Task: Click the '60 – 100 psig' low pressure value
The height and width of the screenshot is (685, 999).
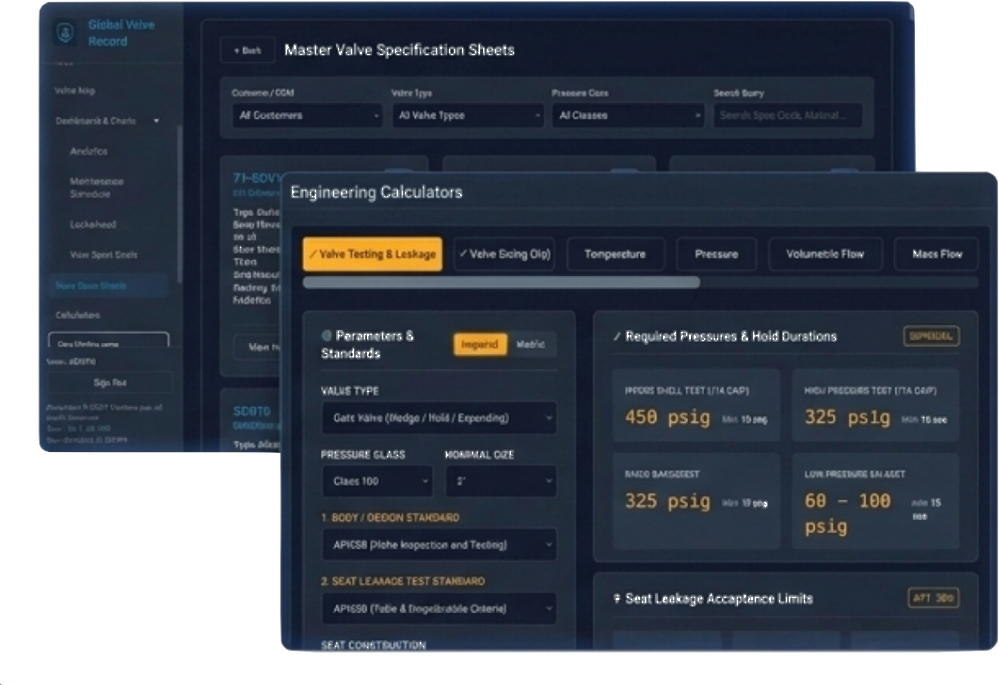Action: tap(847, 514)
